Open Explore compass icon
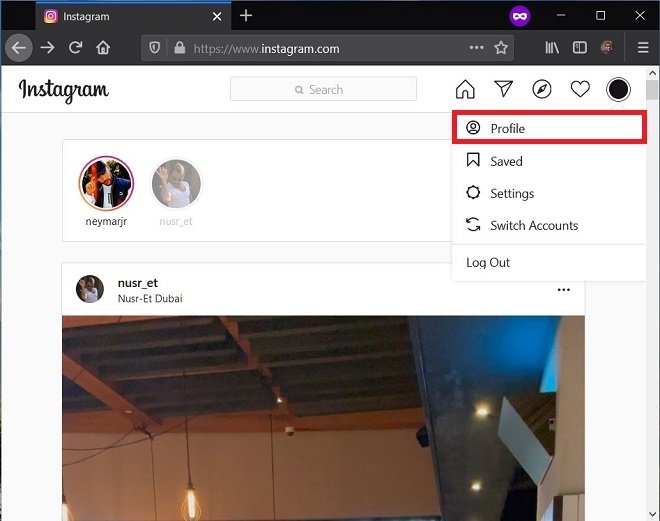This screenshot has width=660, height=521. tap(542, 89)
